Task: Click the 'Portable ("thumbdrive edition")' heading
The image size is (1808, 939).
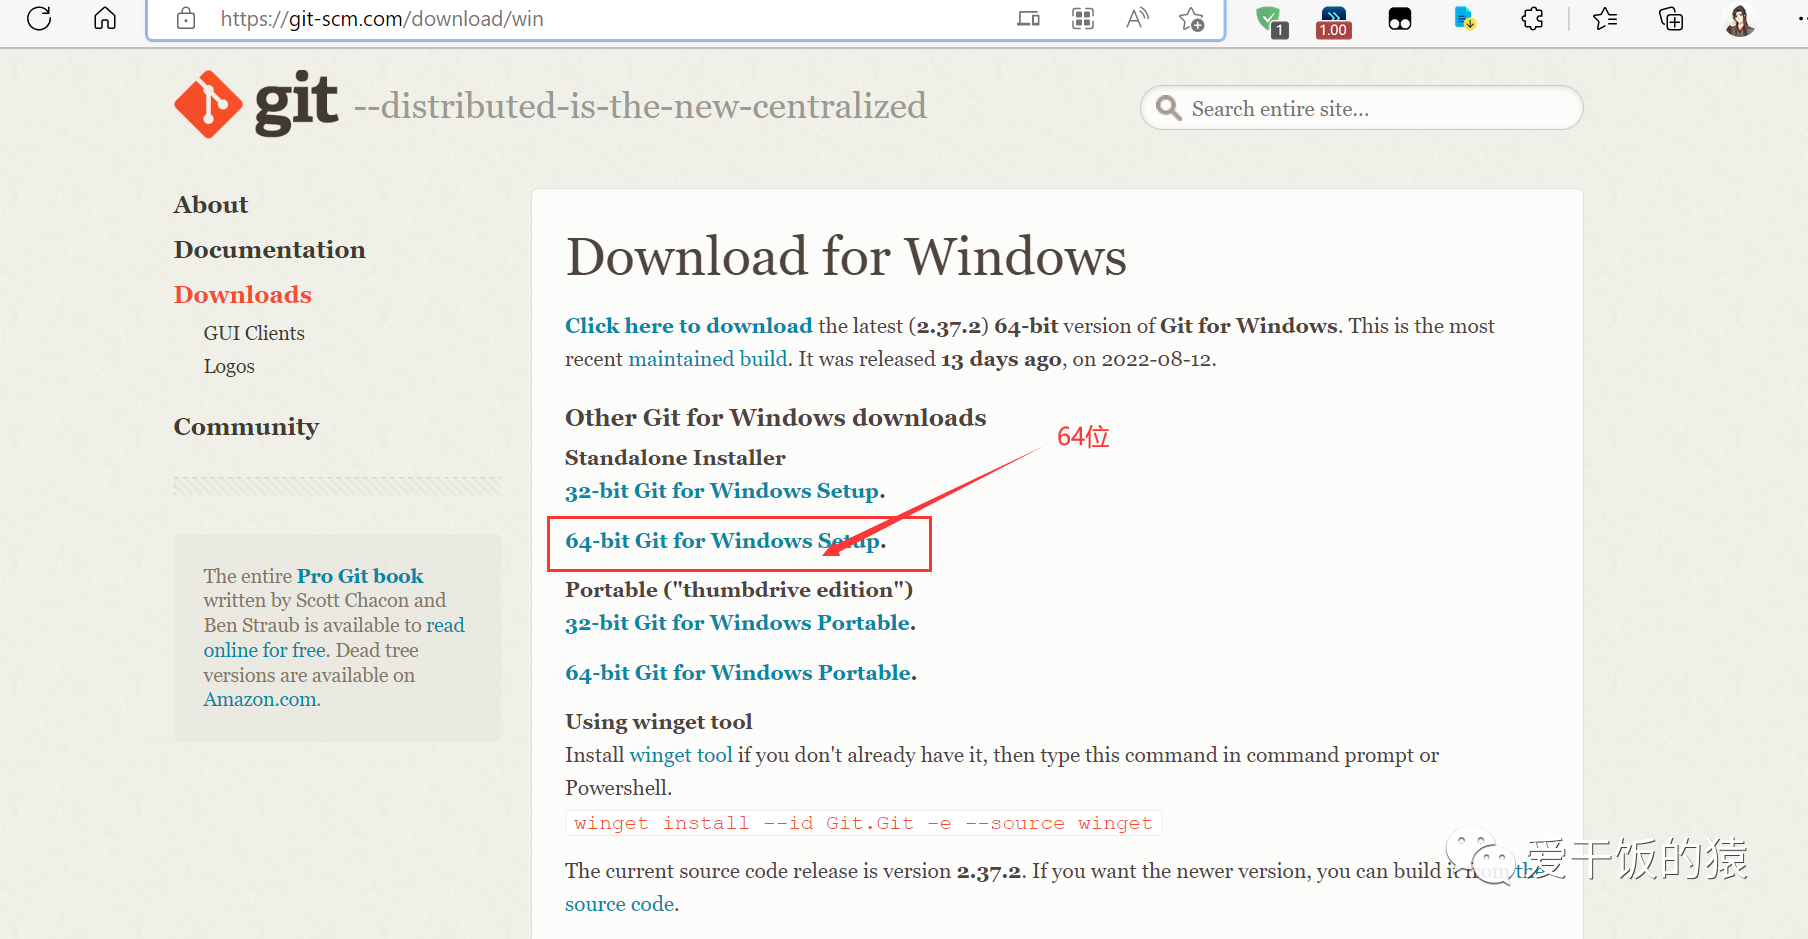Action: (739, 590)
